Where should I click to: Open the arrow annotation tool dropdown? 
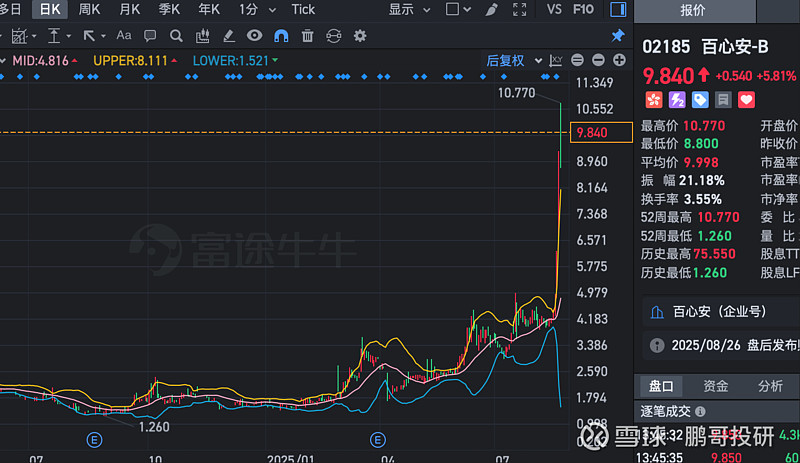click(x=94, y=36)
